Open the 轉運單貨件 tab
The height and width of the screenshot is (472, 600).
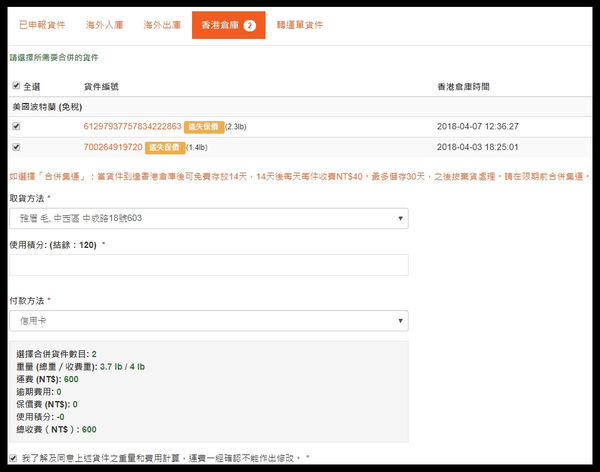(300, 24)
